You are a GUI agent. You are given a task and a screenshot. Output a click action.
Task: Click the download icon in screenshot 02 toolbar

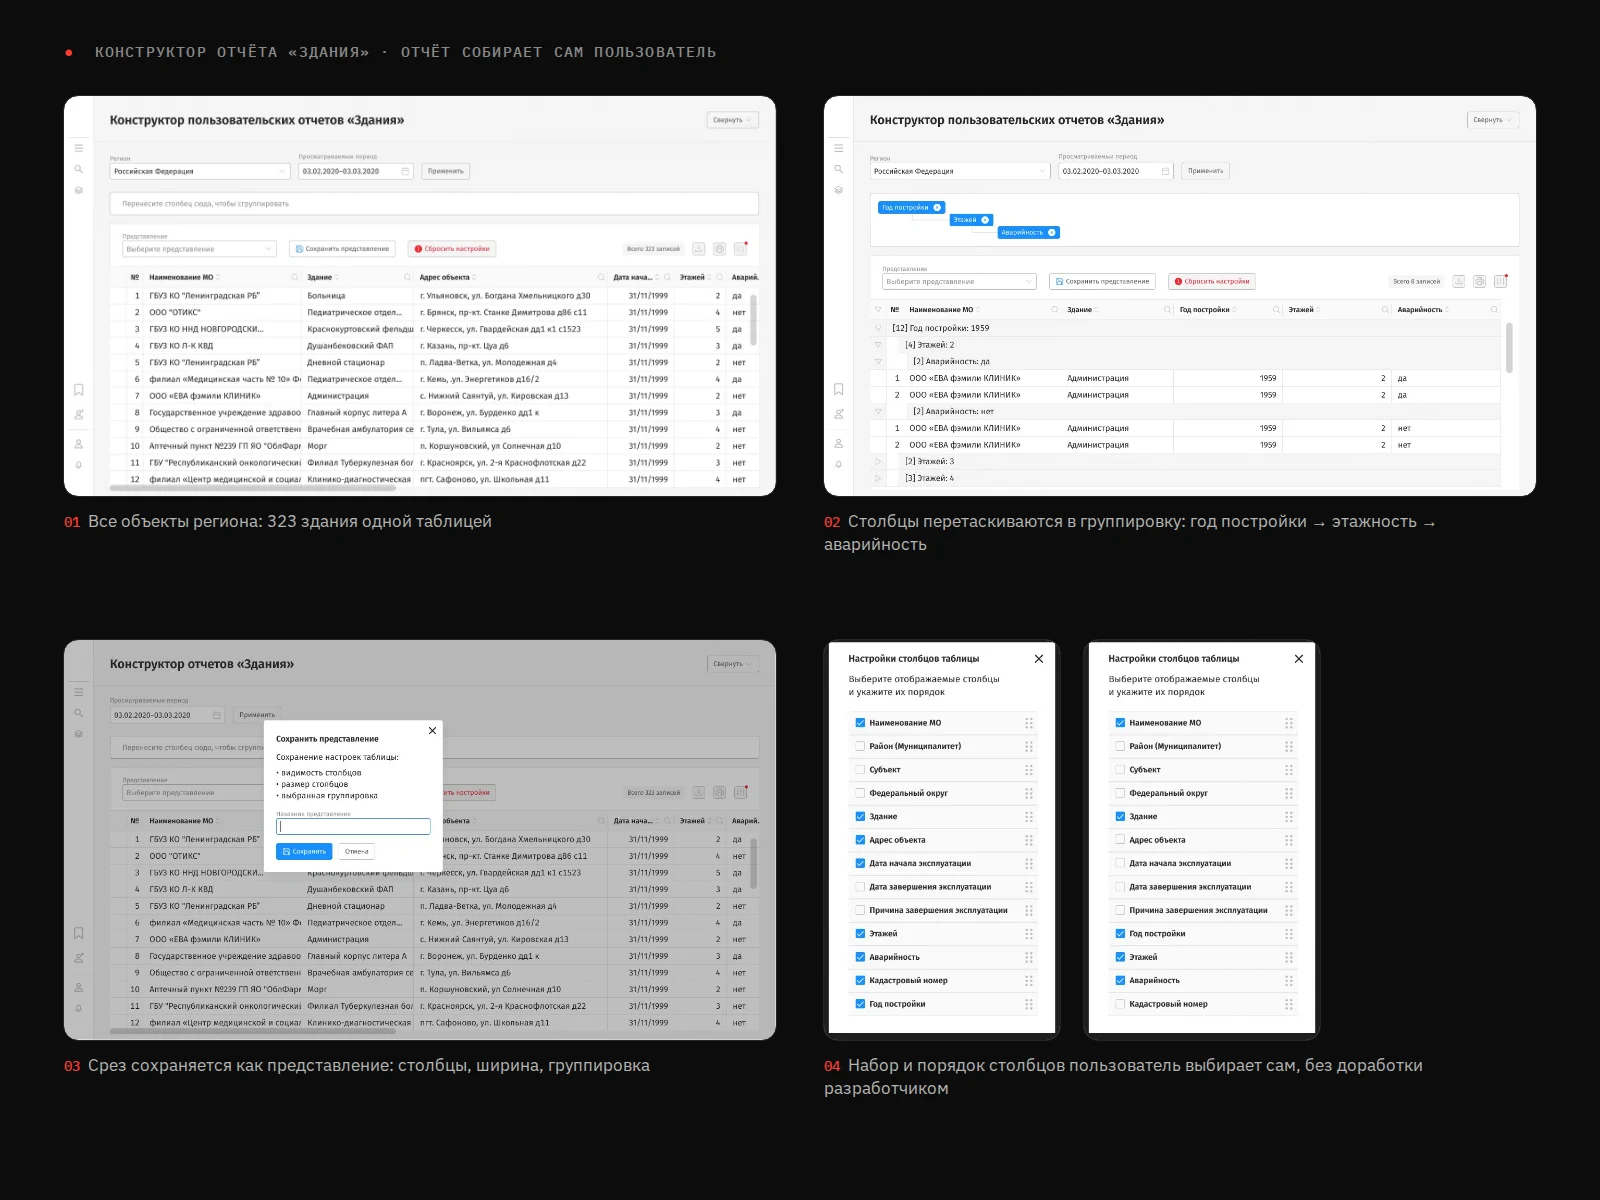(1459, 281)
